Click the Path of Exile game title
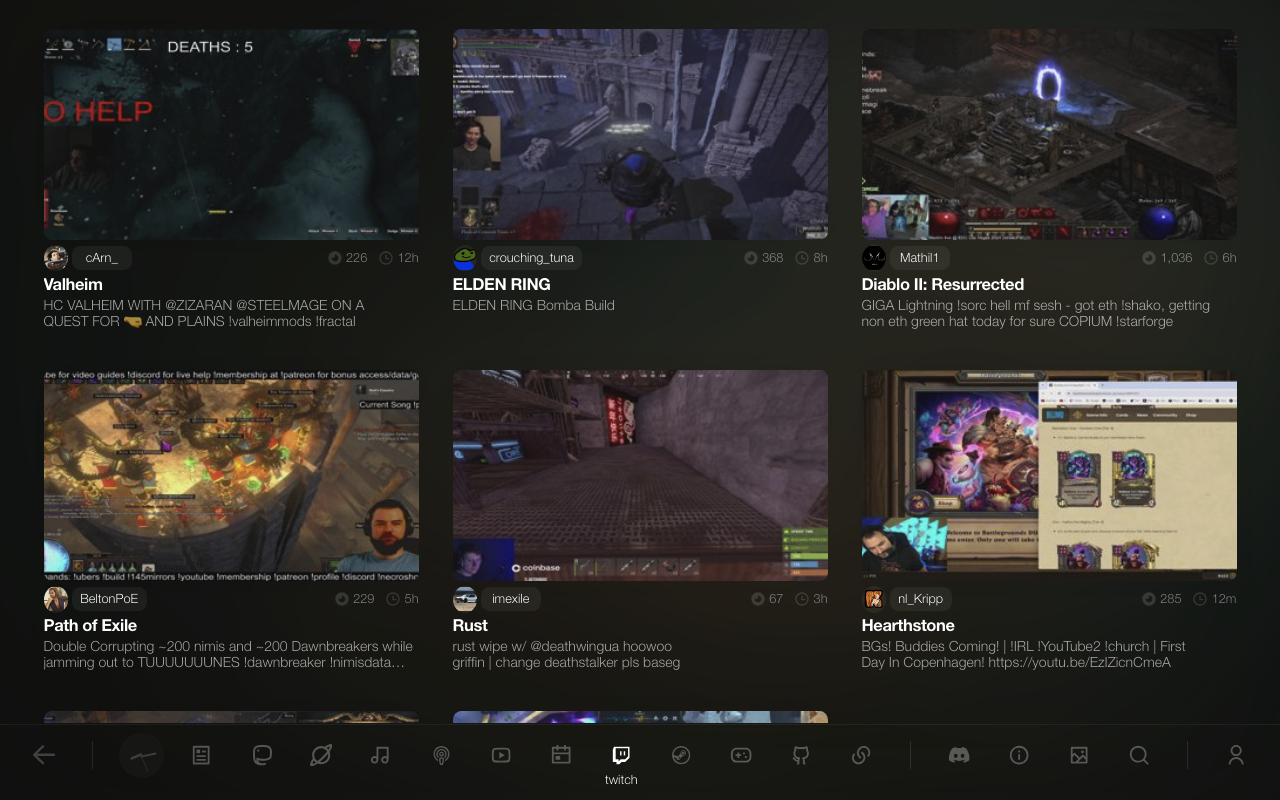The height and width of the screenshot is (800, 1280). point(90,625)
